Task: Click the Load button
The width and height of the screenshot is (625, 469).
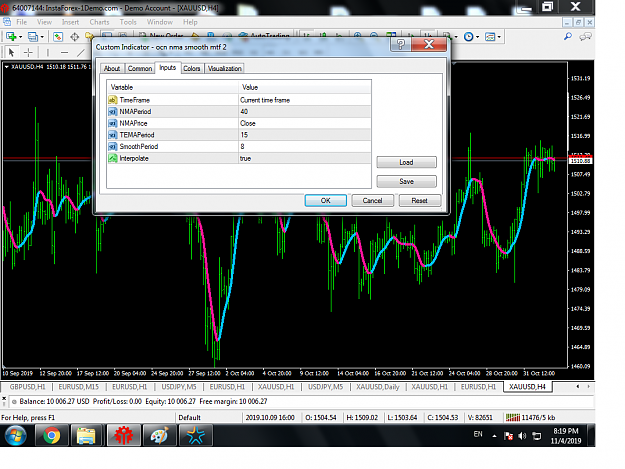Action: [407, 162]
